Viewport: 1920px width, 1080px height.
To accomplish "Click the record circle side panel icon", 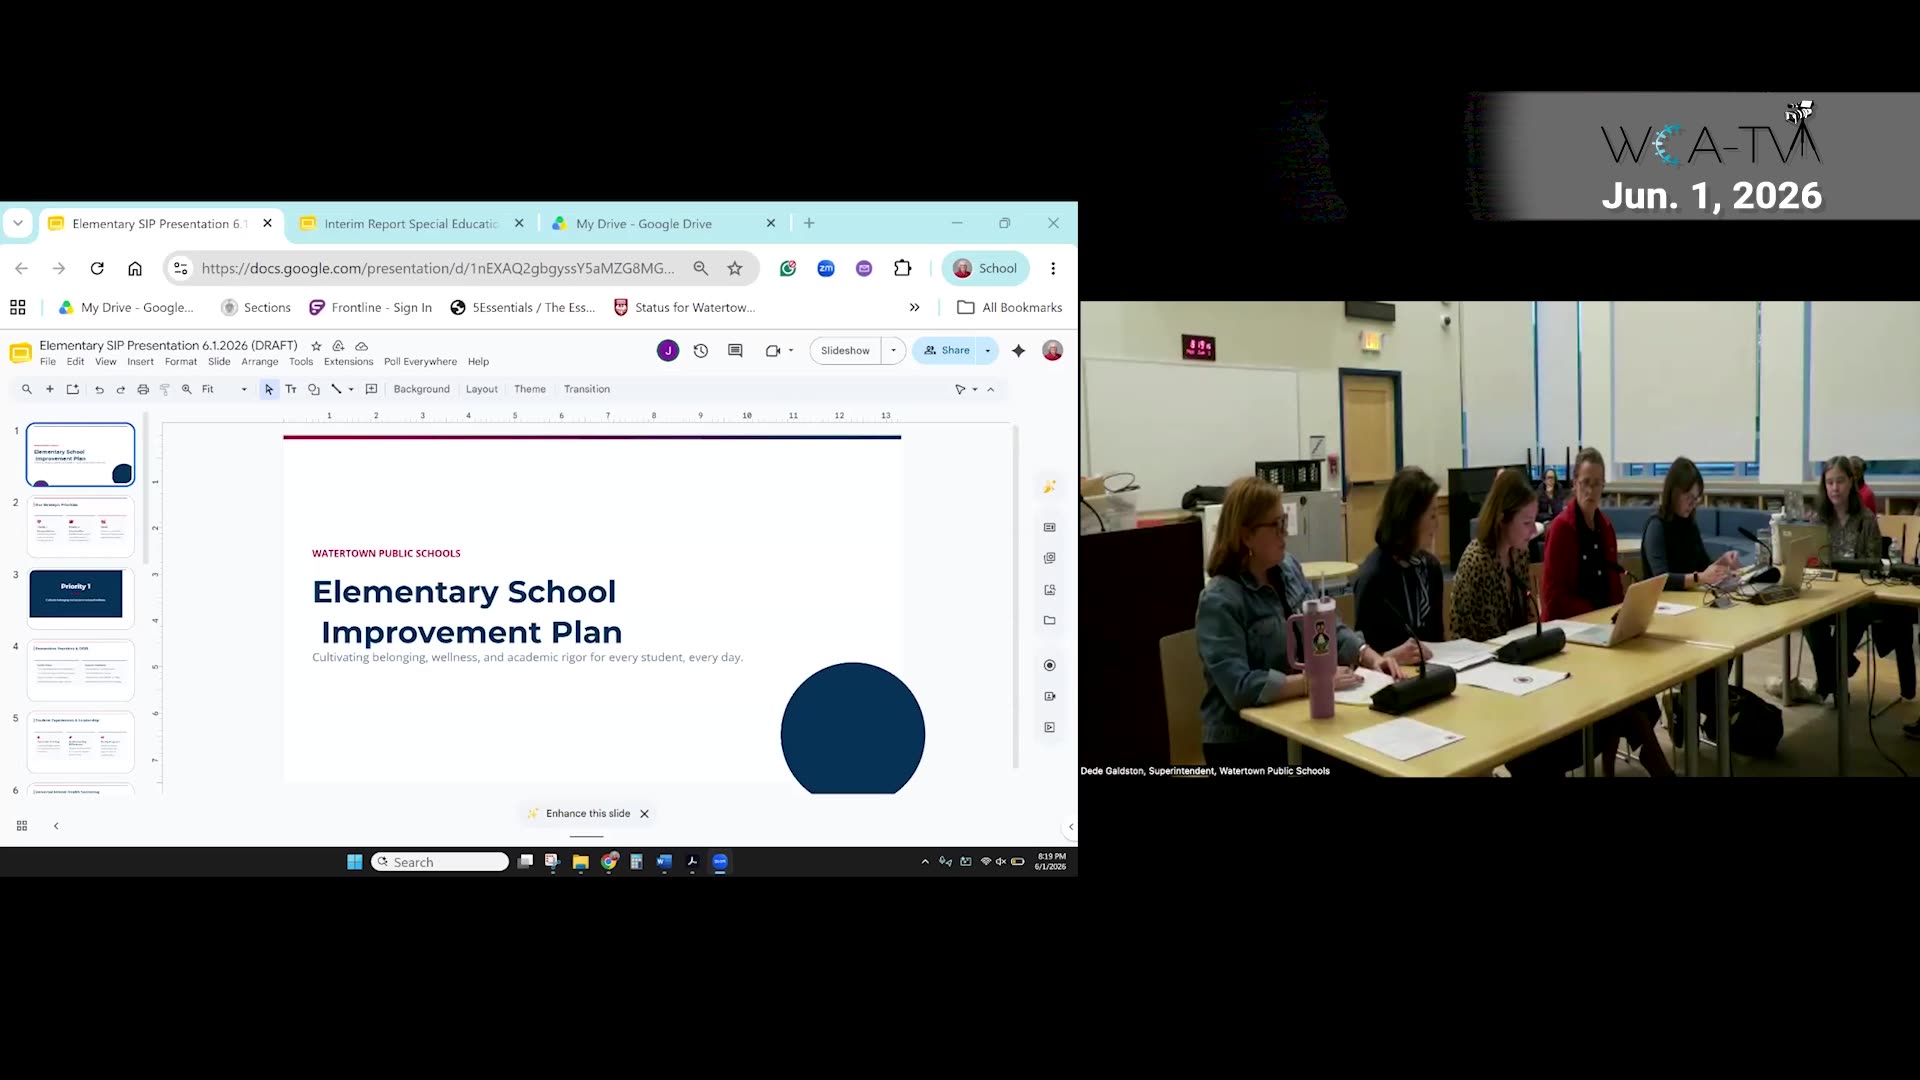I will pyautogui.click(x=1049, y=665).
